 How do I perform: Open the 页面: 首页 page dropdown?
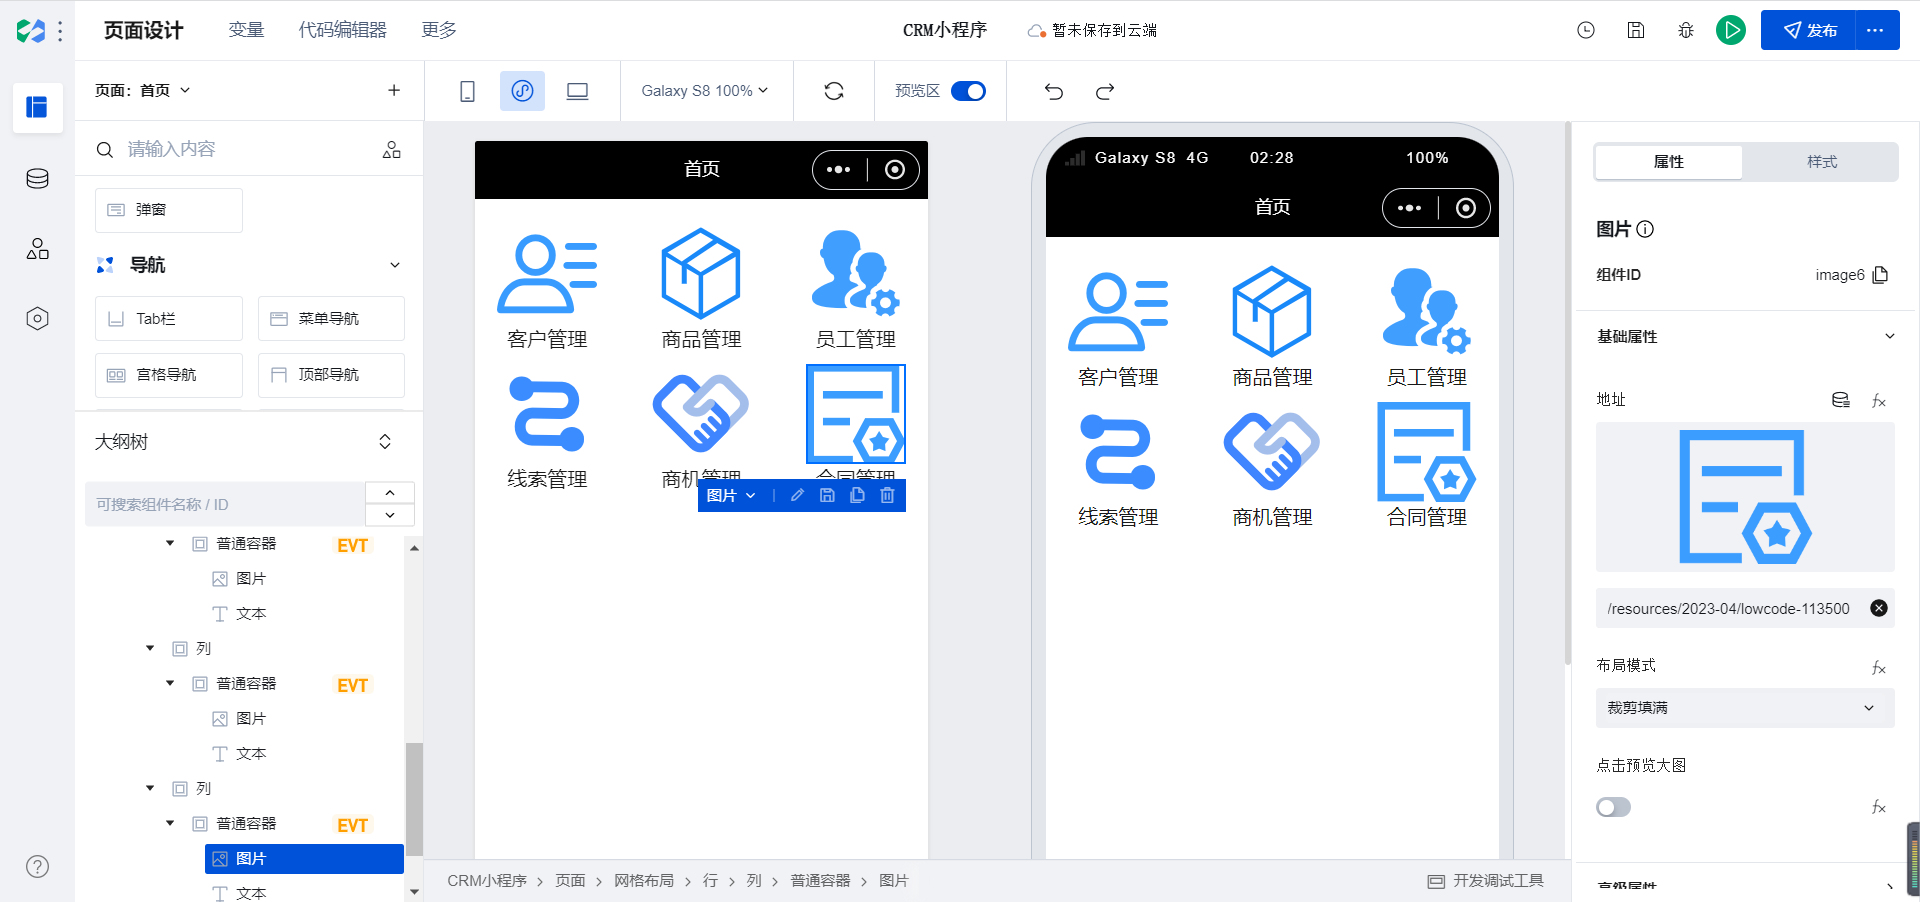coord(142,90)
